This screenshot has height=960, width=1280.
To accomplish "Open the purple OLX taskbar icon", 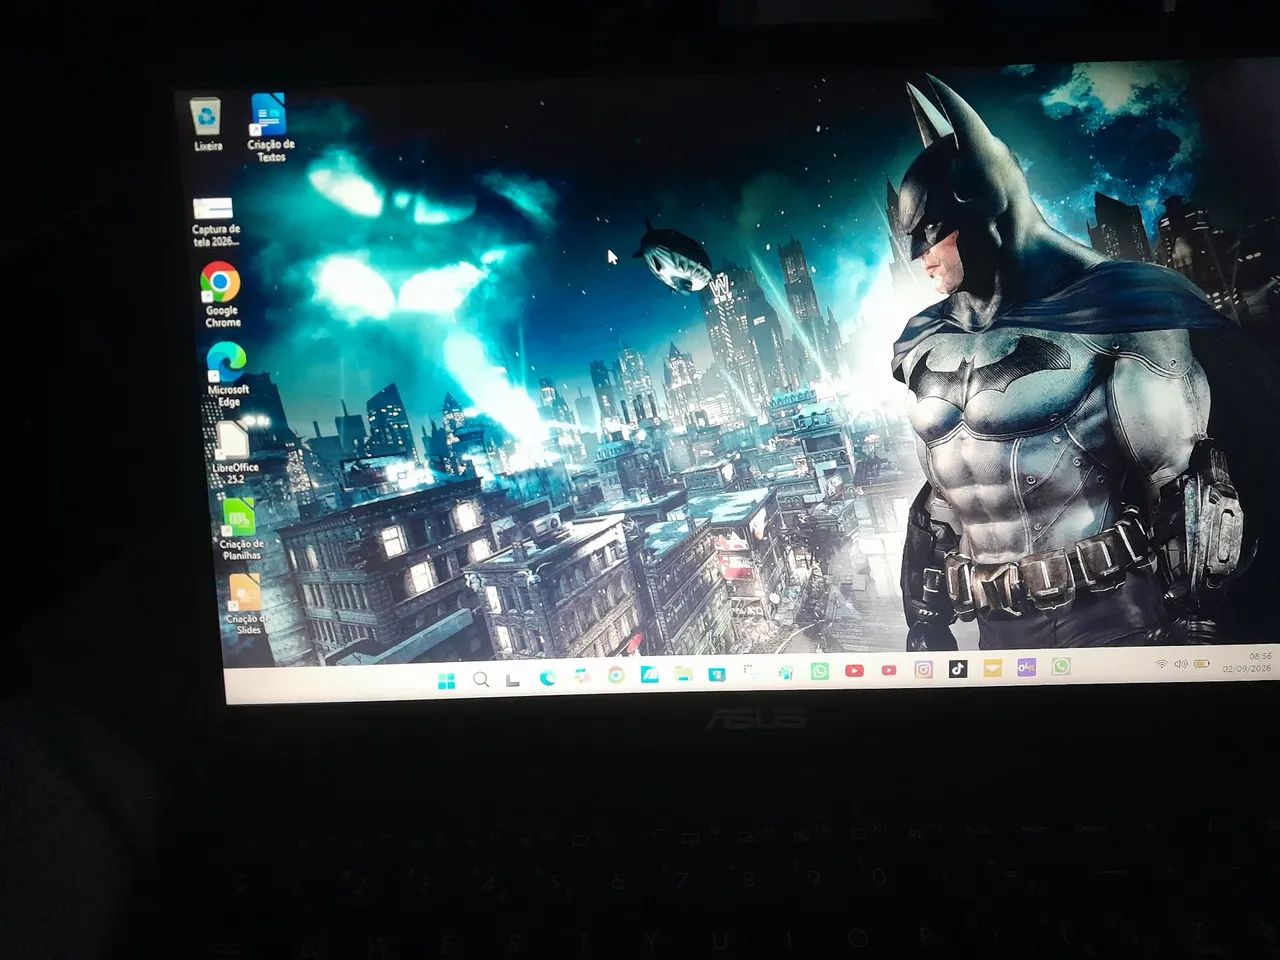I will pyautogui.click(x=1026, y=667).
